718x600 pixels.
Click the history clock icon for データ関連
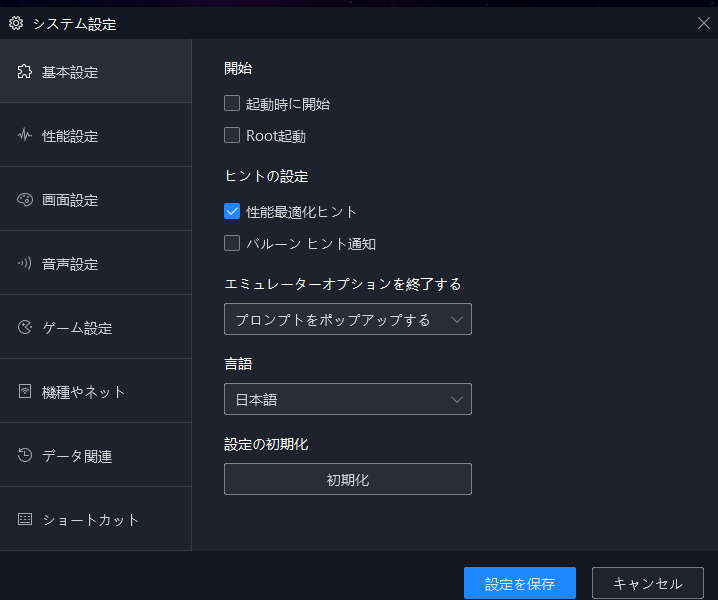(x=25, y=455)
